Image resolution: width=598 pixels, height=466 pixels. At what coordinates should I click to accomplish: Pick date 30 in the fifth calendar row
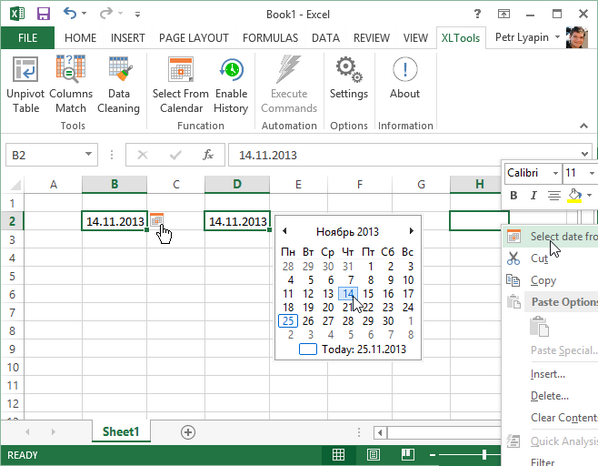388,321
